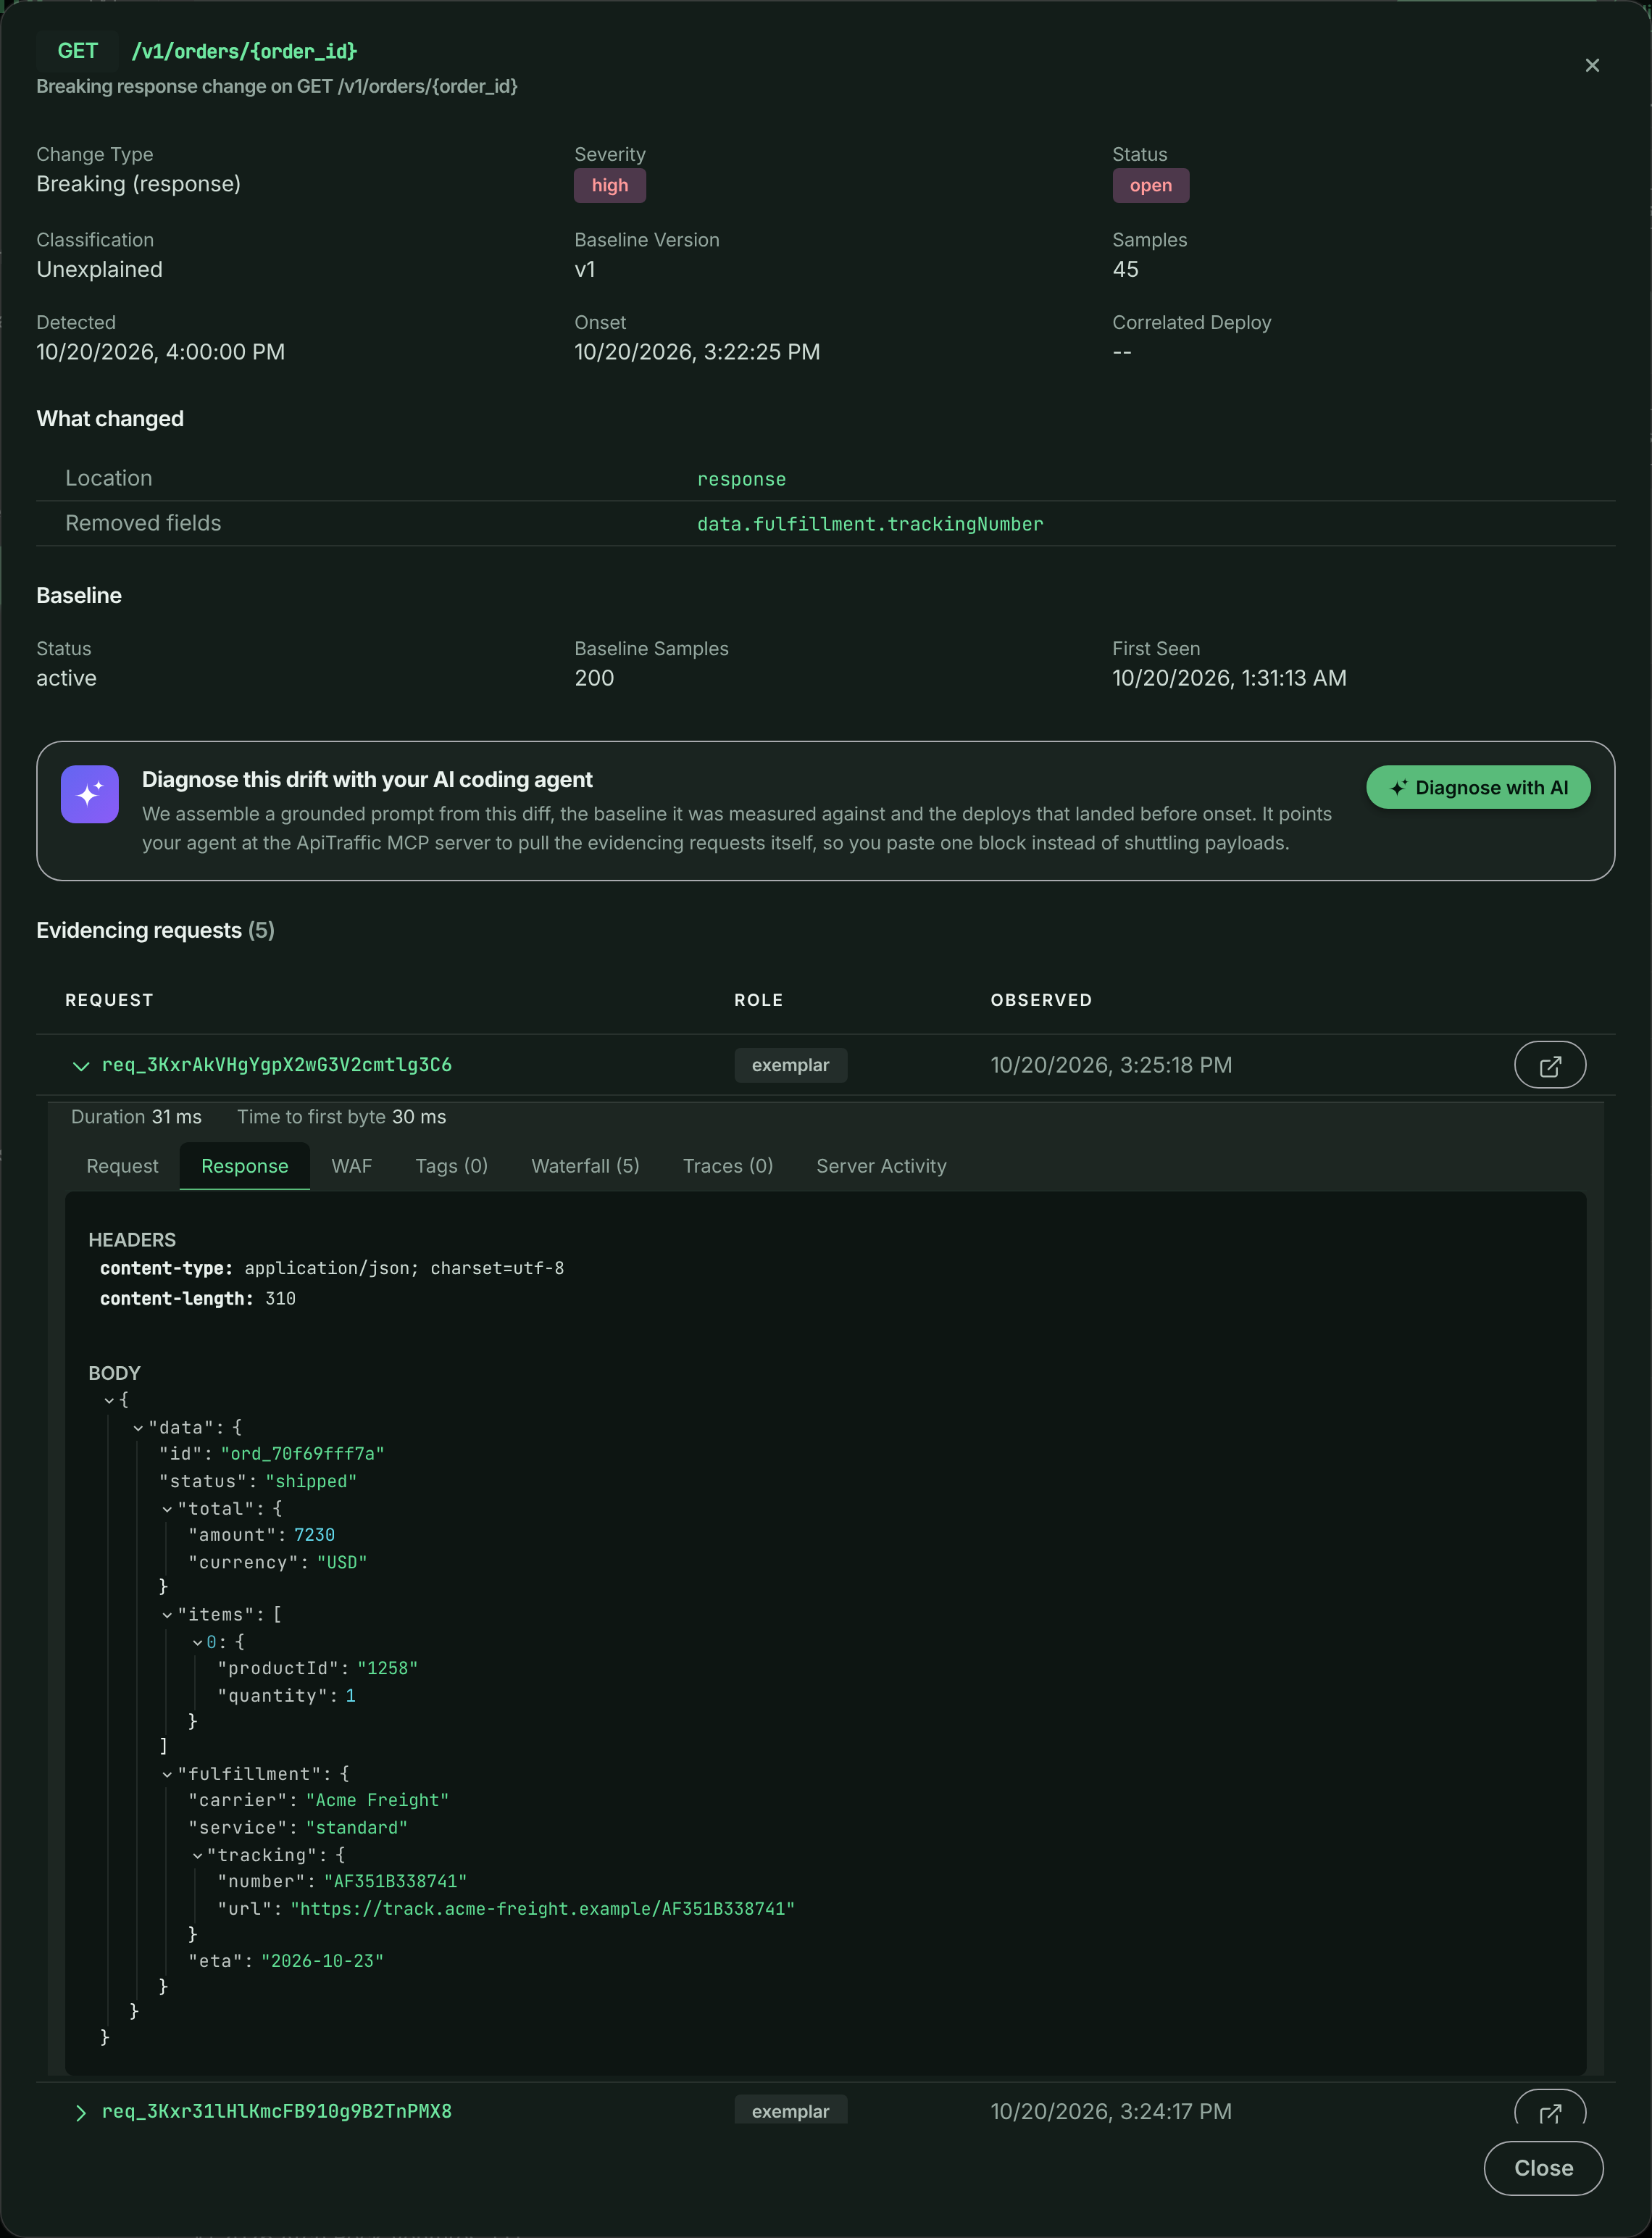Screen dimensions: 1652x2238
Task: Click endpoint path /v1/orders/{order_id}
Action: coord(244,51)
